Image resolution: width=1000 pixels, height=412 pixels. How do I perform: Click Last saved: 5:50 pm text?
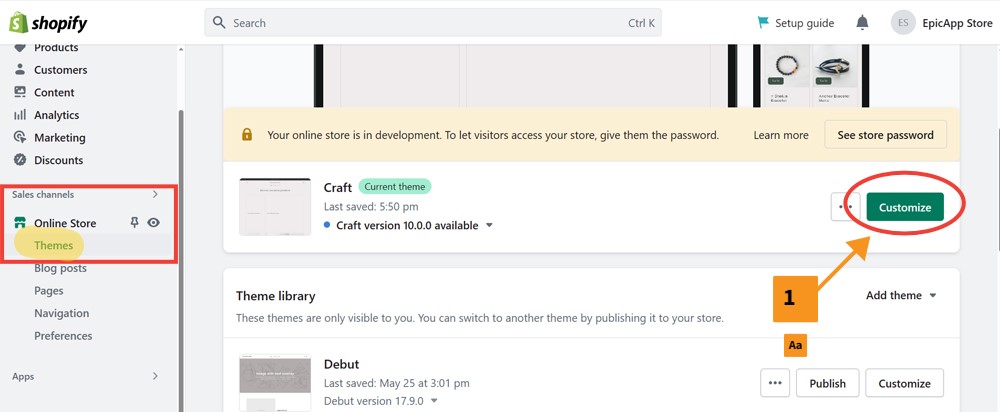(371, 207)
